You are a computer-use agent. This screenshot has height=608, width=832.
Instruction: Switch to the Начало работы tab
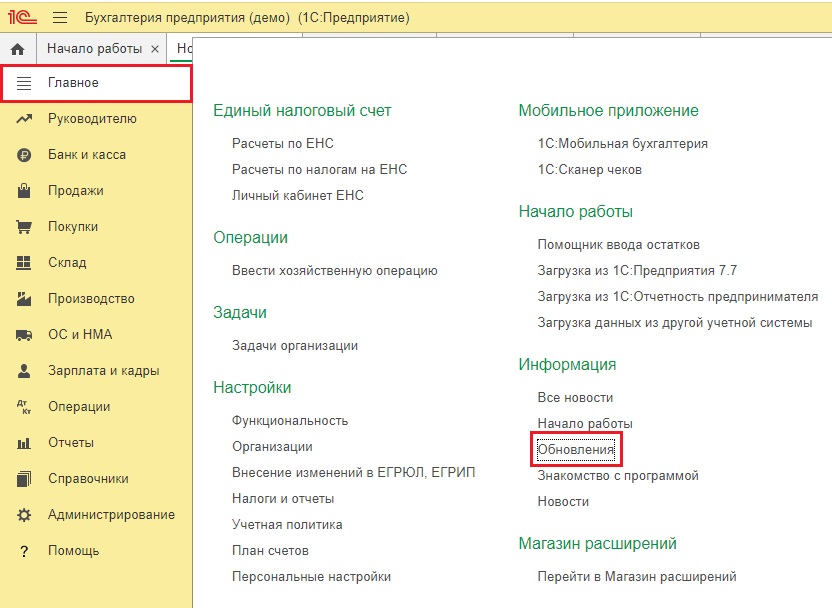94,49
